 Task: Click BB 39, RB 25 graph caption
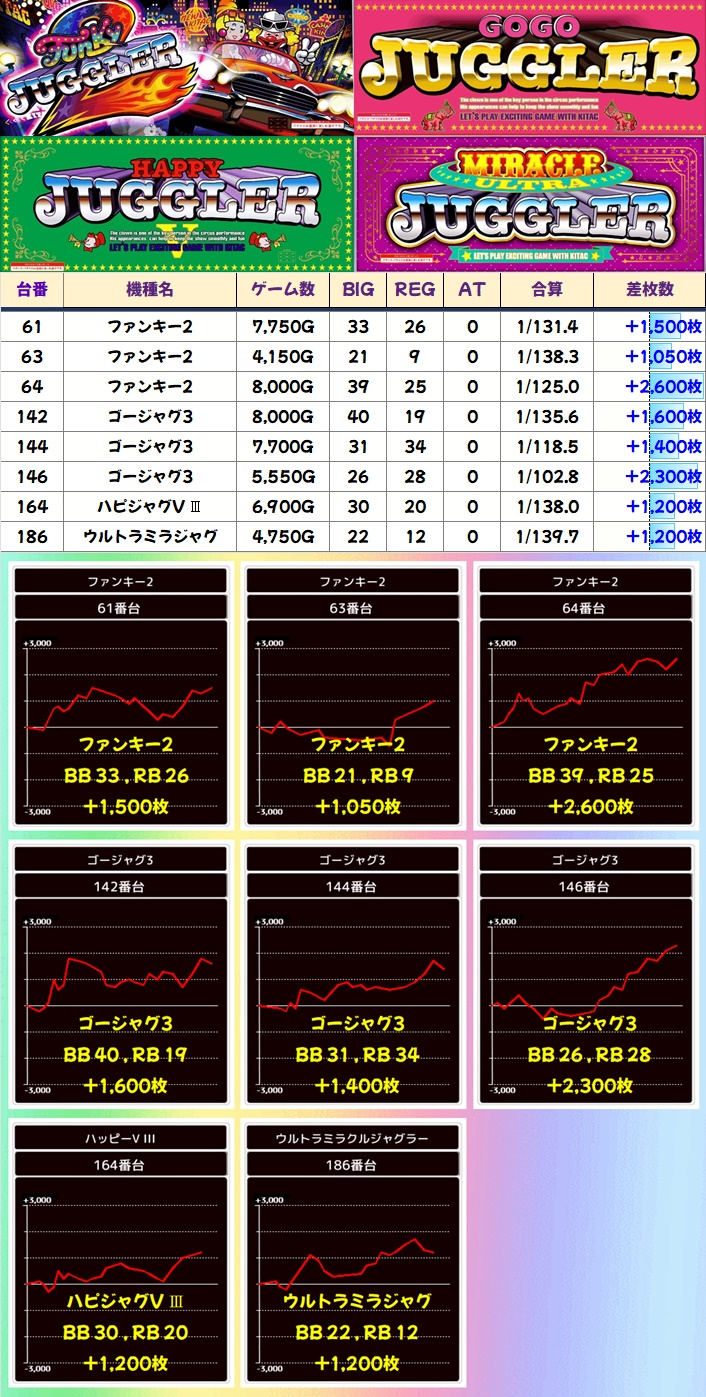click(x=591, y=776)
